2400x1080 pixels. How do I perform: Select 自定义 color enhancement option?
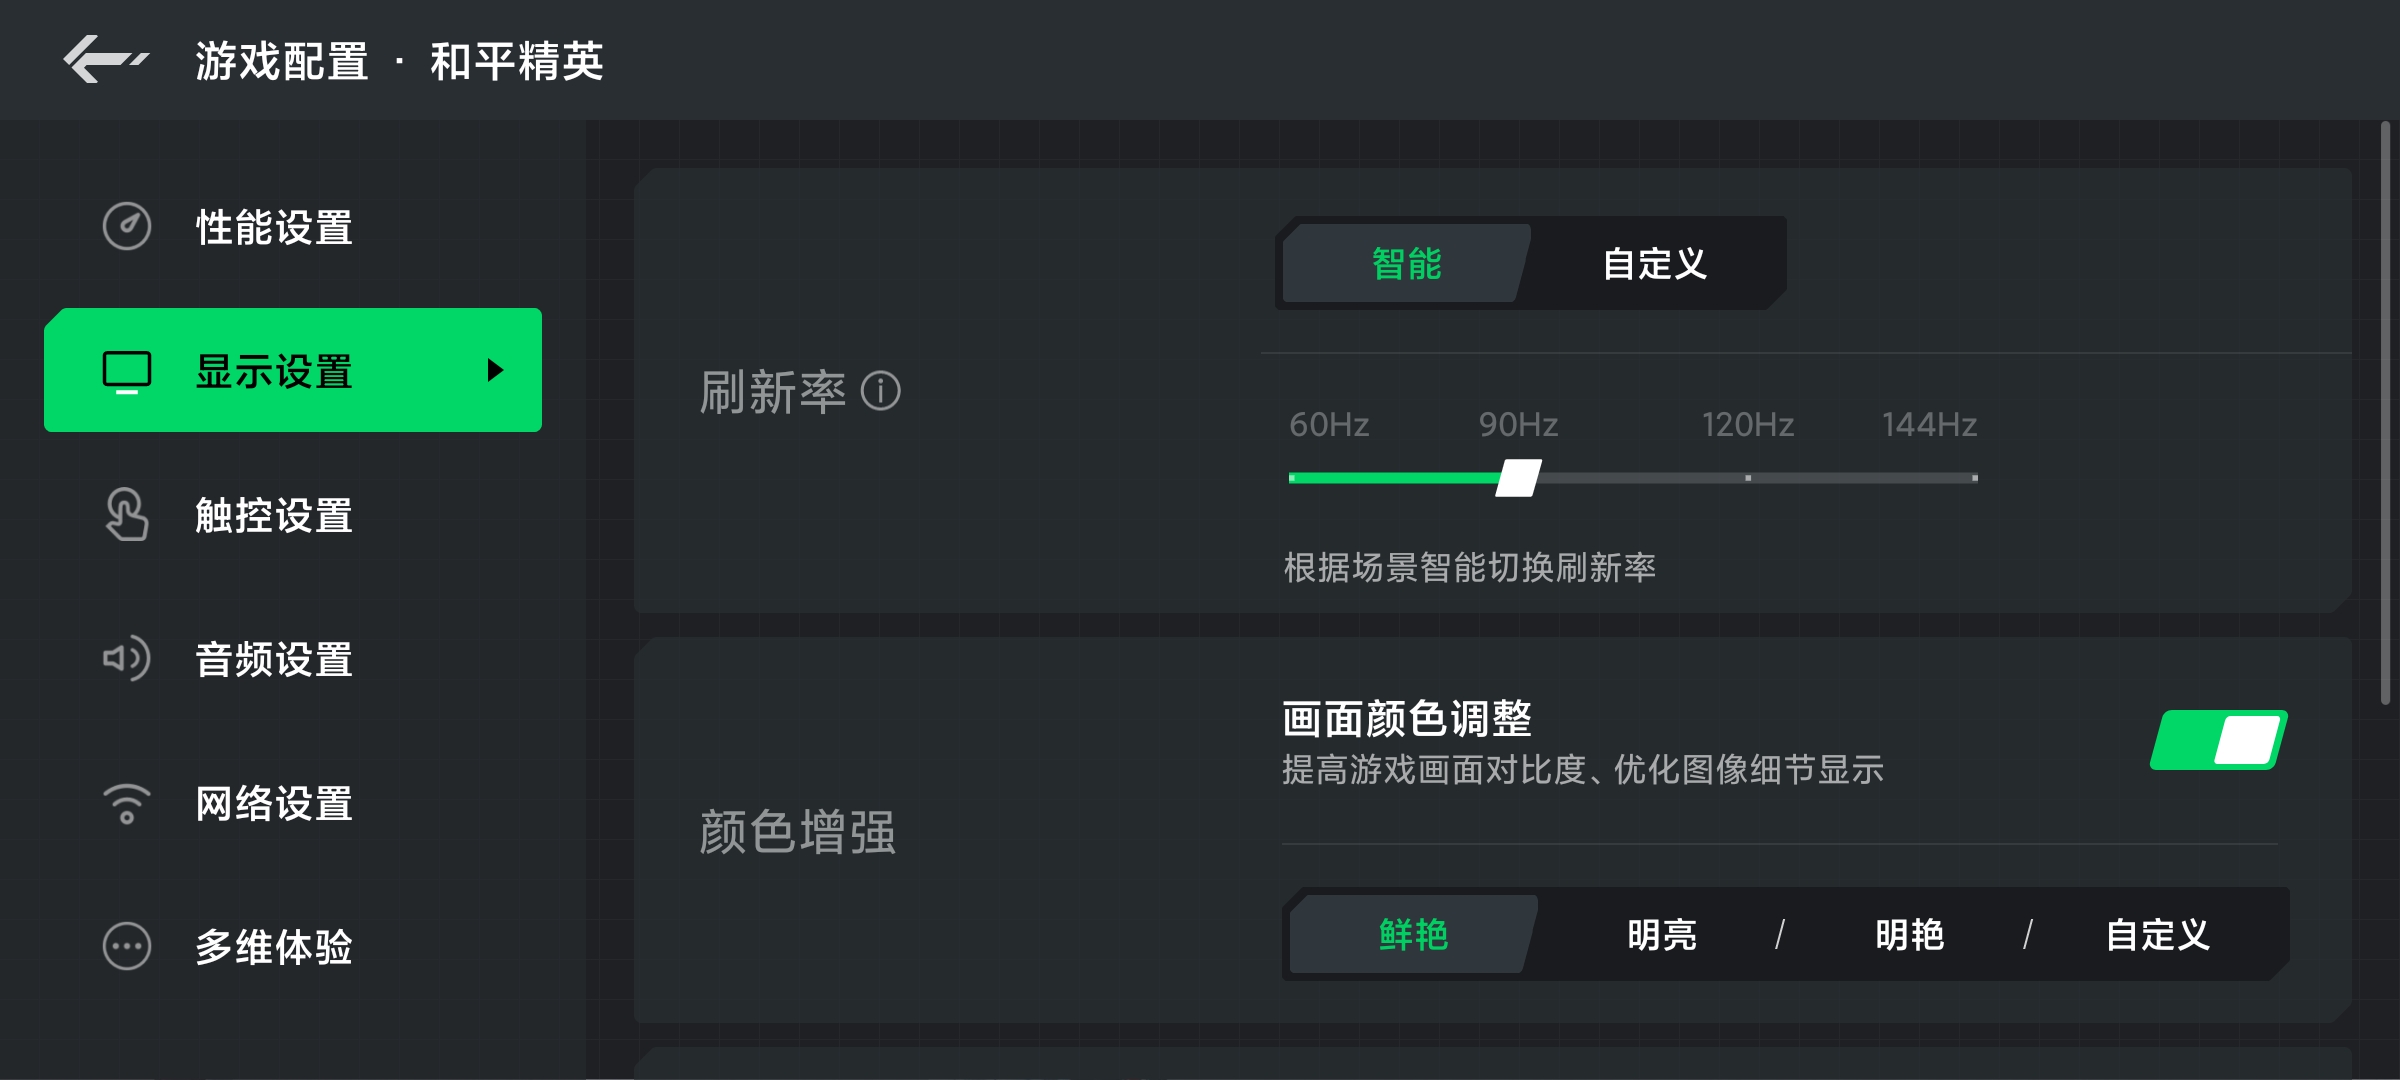coord(2158,935)
